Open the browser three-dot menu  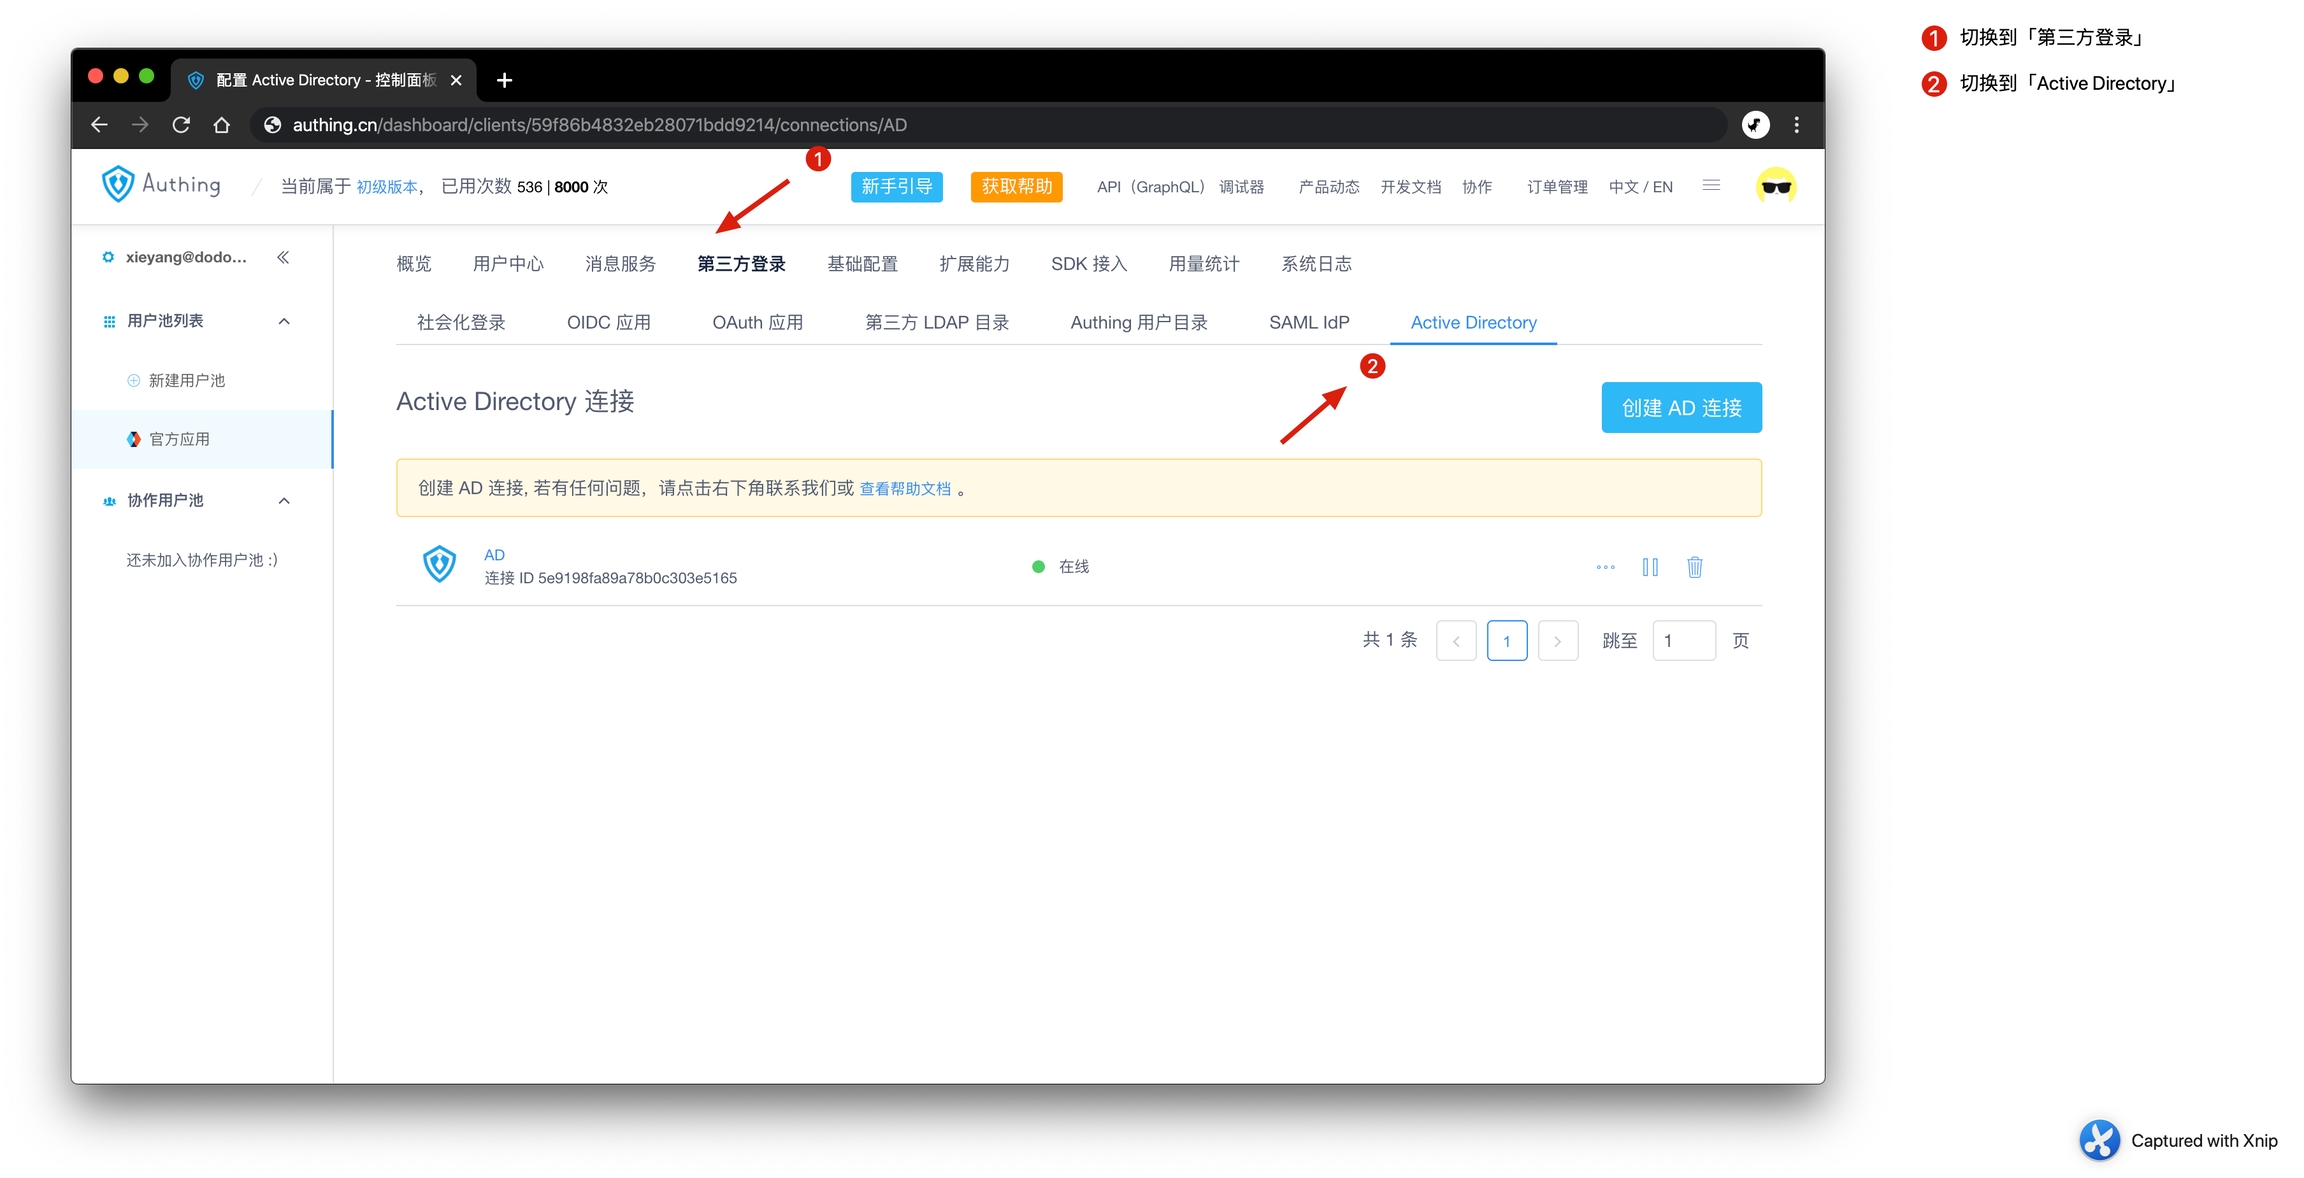[x=1796, y=125]
